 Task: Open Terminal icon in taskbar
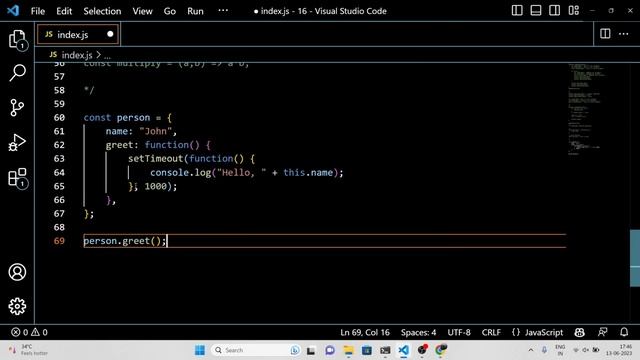[385, 350]
